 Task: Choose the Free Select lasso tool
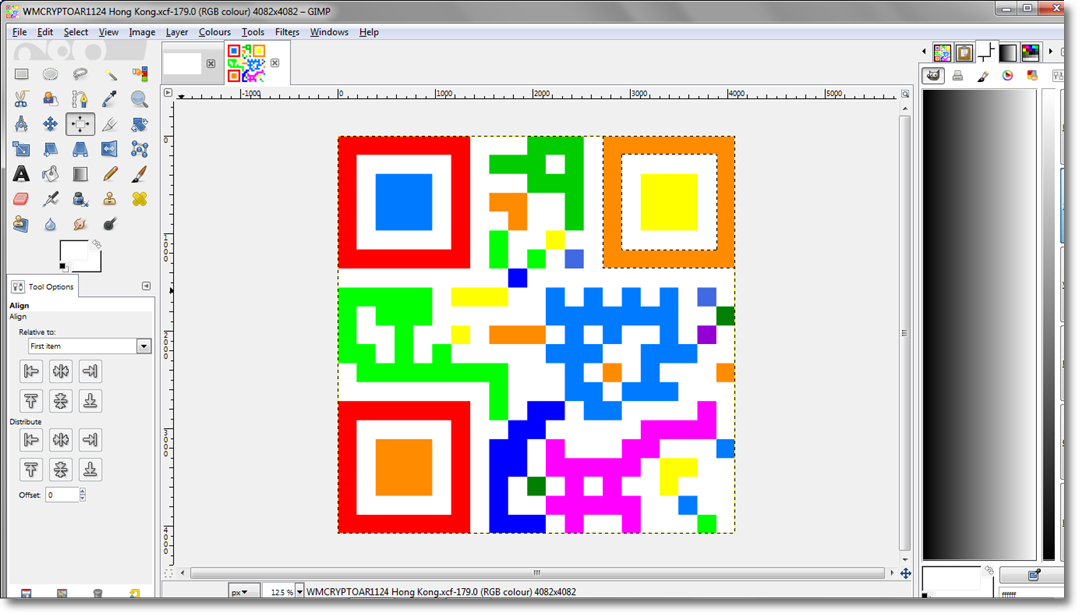80,74
